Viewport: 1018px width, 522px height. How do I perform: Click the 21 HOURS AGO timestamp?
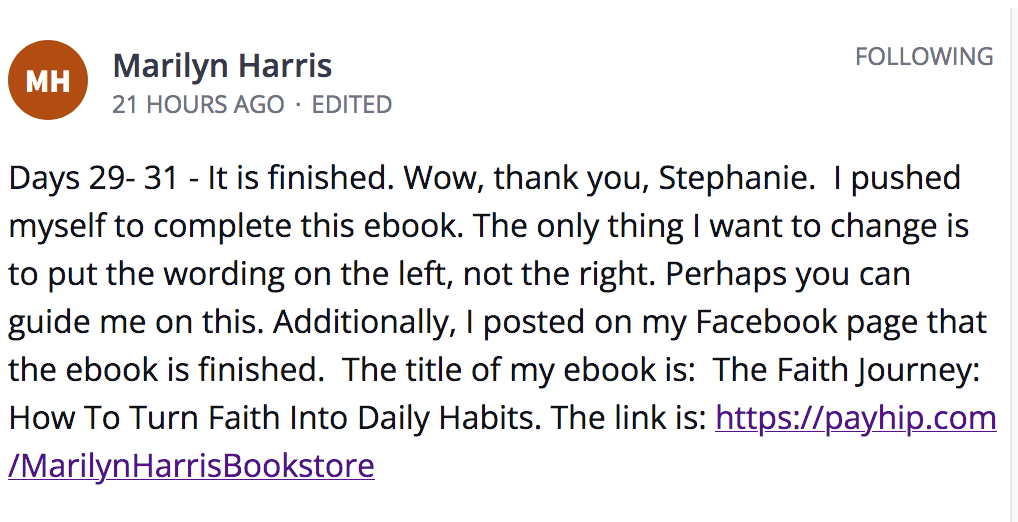pos(198,105)
